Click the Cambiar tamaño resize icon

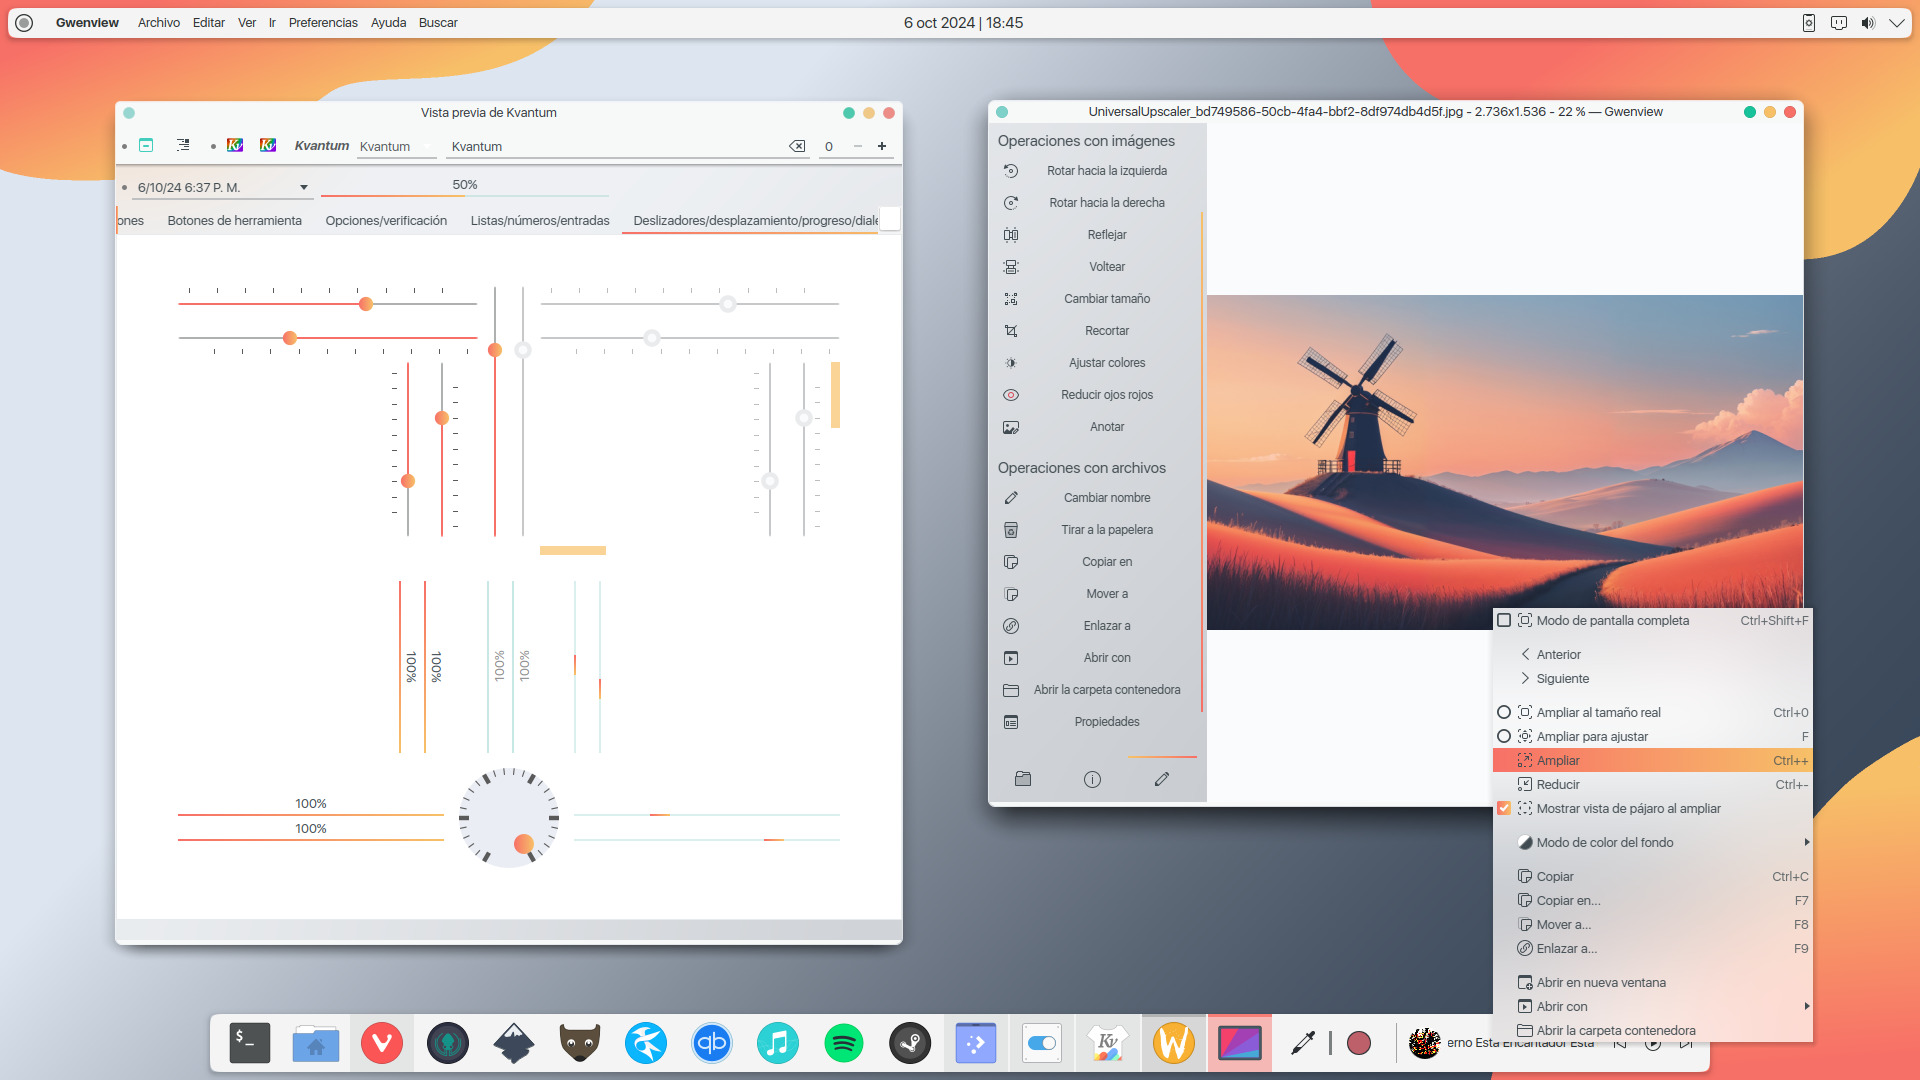(1011, 299)
